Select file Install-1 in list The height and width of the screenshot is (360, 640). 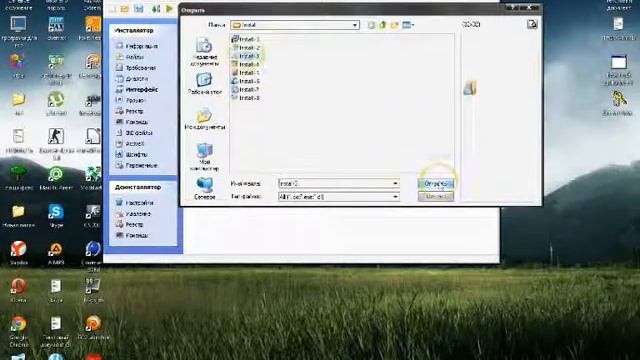click(245, 39)
